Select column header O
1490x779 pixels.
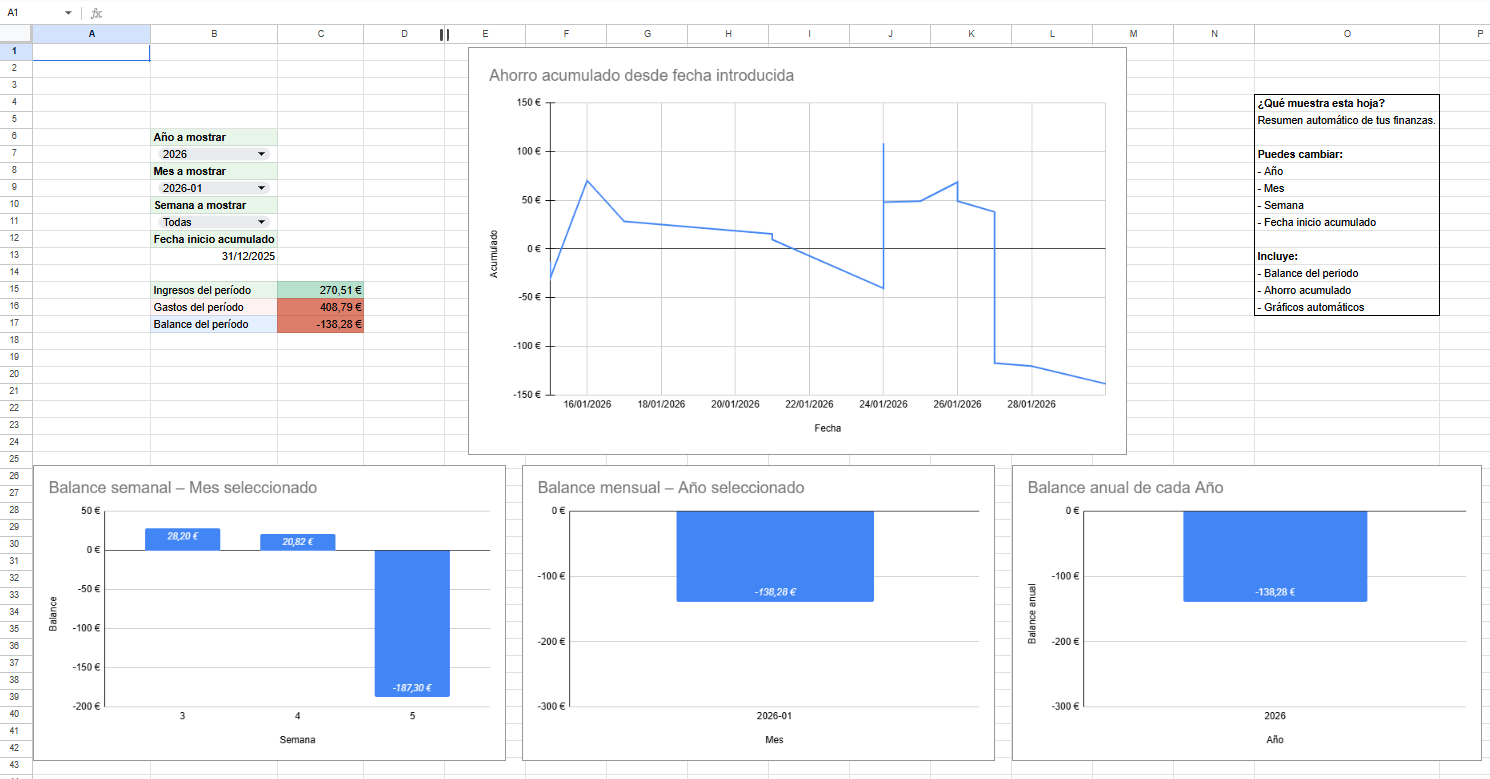pos(1347,33)
